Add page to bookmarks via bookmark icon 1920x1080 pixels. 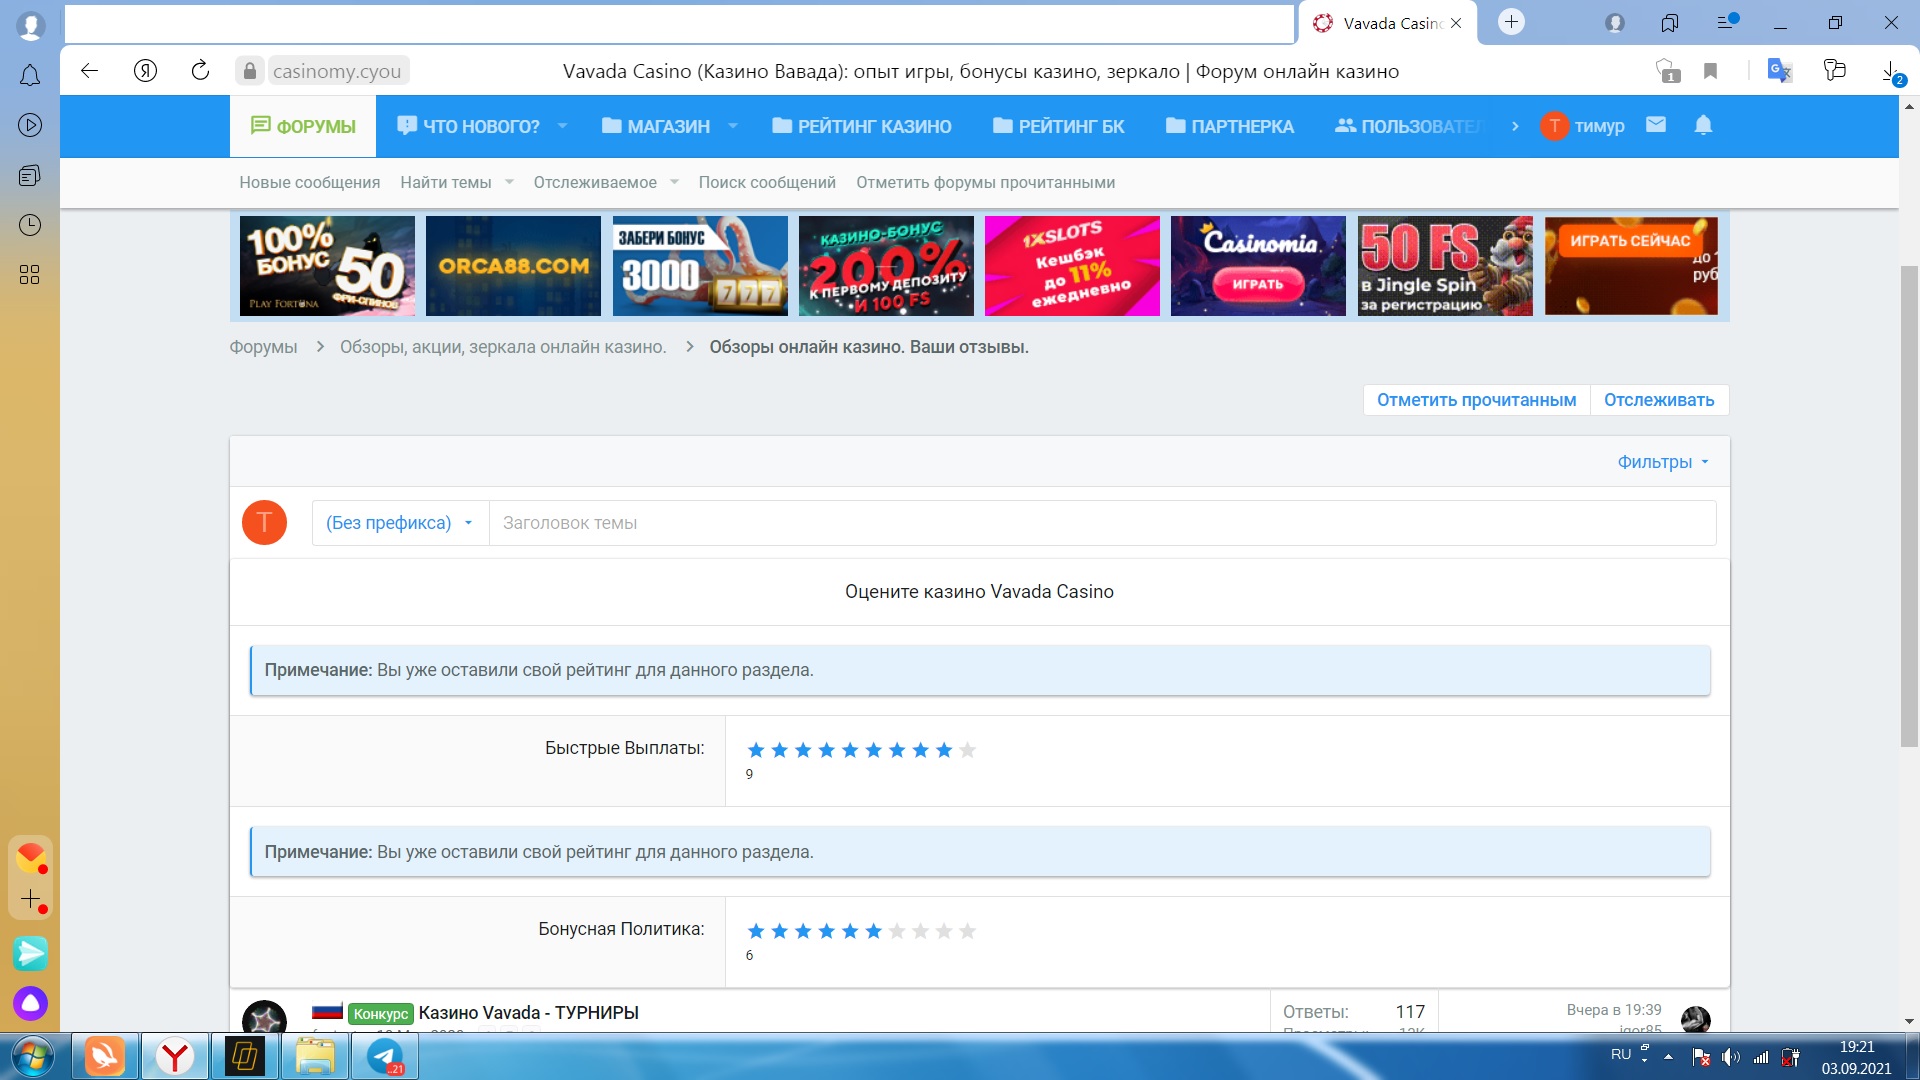(x=1710, y=71)
